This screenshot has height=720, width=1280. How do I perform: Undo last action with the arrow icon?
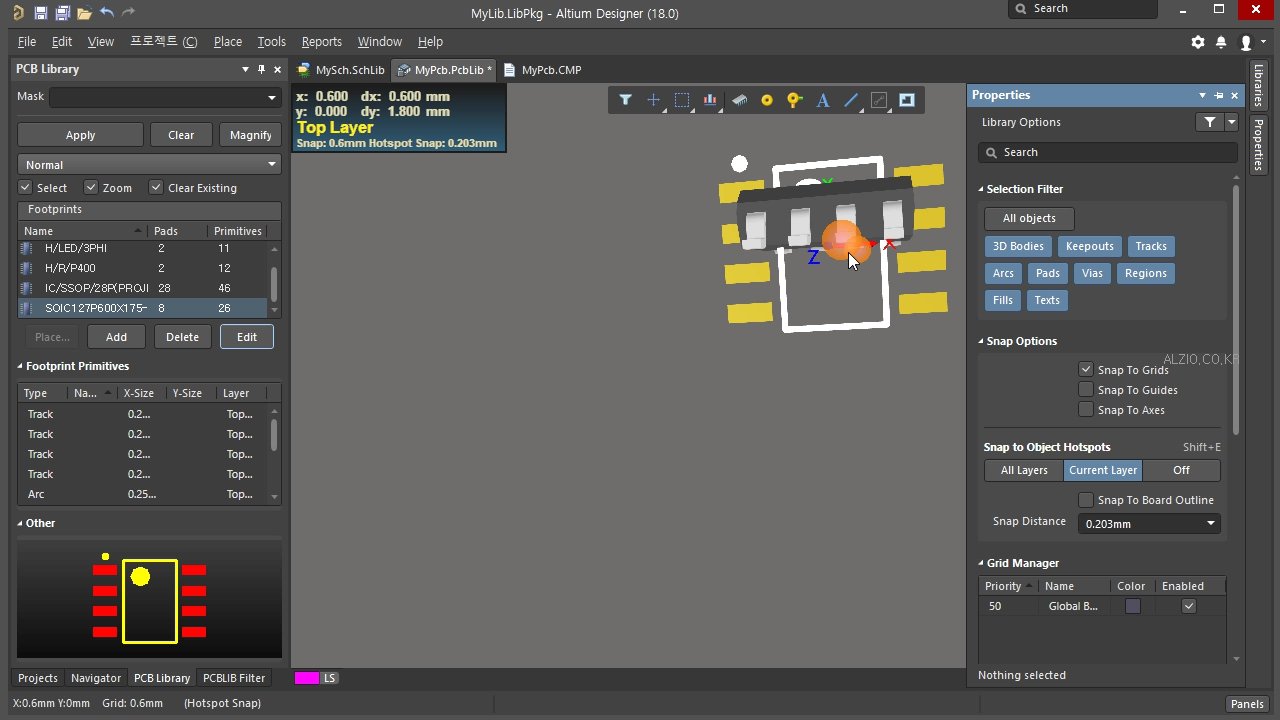[107, 13]
